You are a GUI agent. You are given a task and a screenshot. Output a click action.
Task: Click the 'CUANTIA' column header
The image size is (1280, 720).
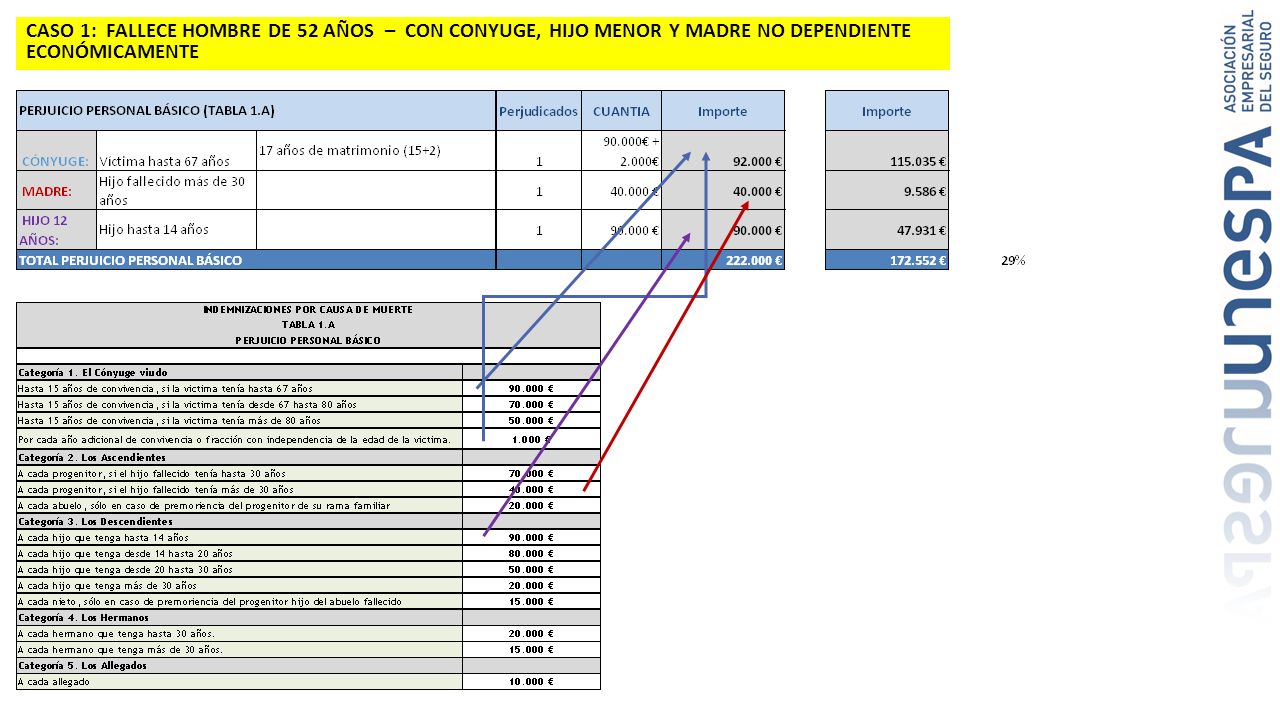click(x=621, y=111)
